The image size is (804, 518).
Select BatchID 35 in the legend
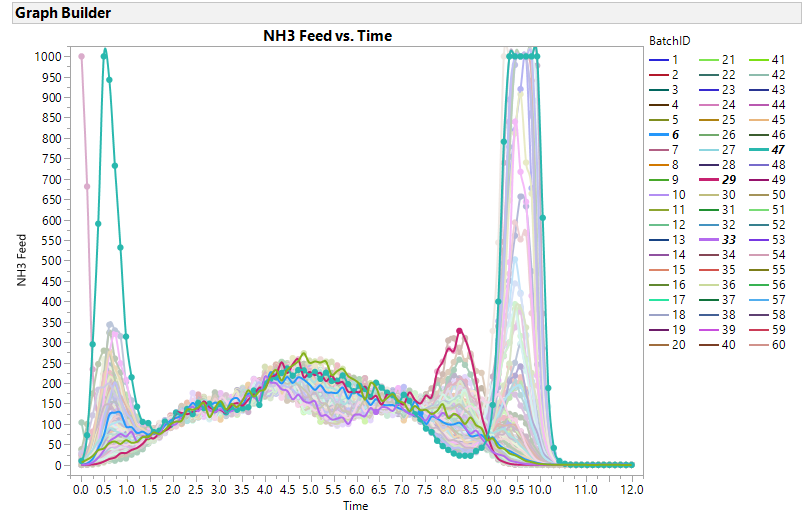click(717, 270)
